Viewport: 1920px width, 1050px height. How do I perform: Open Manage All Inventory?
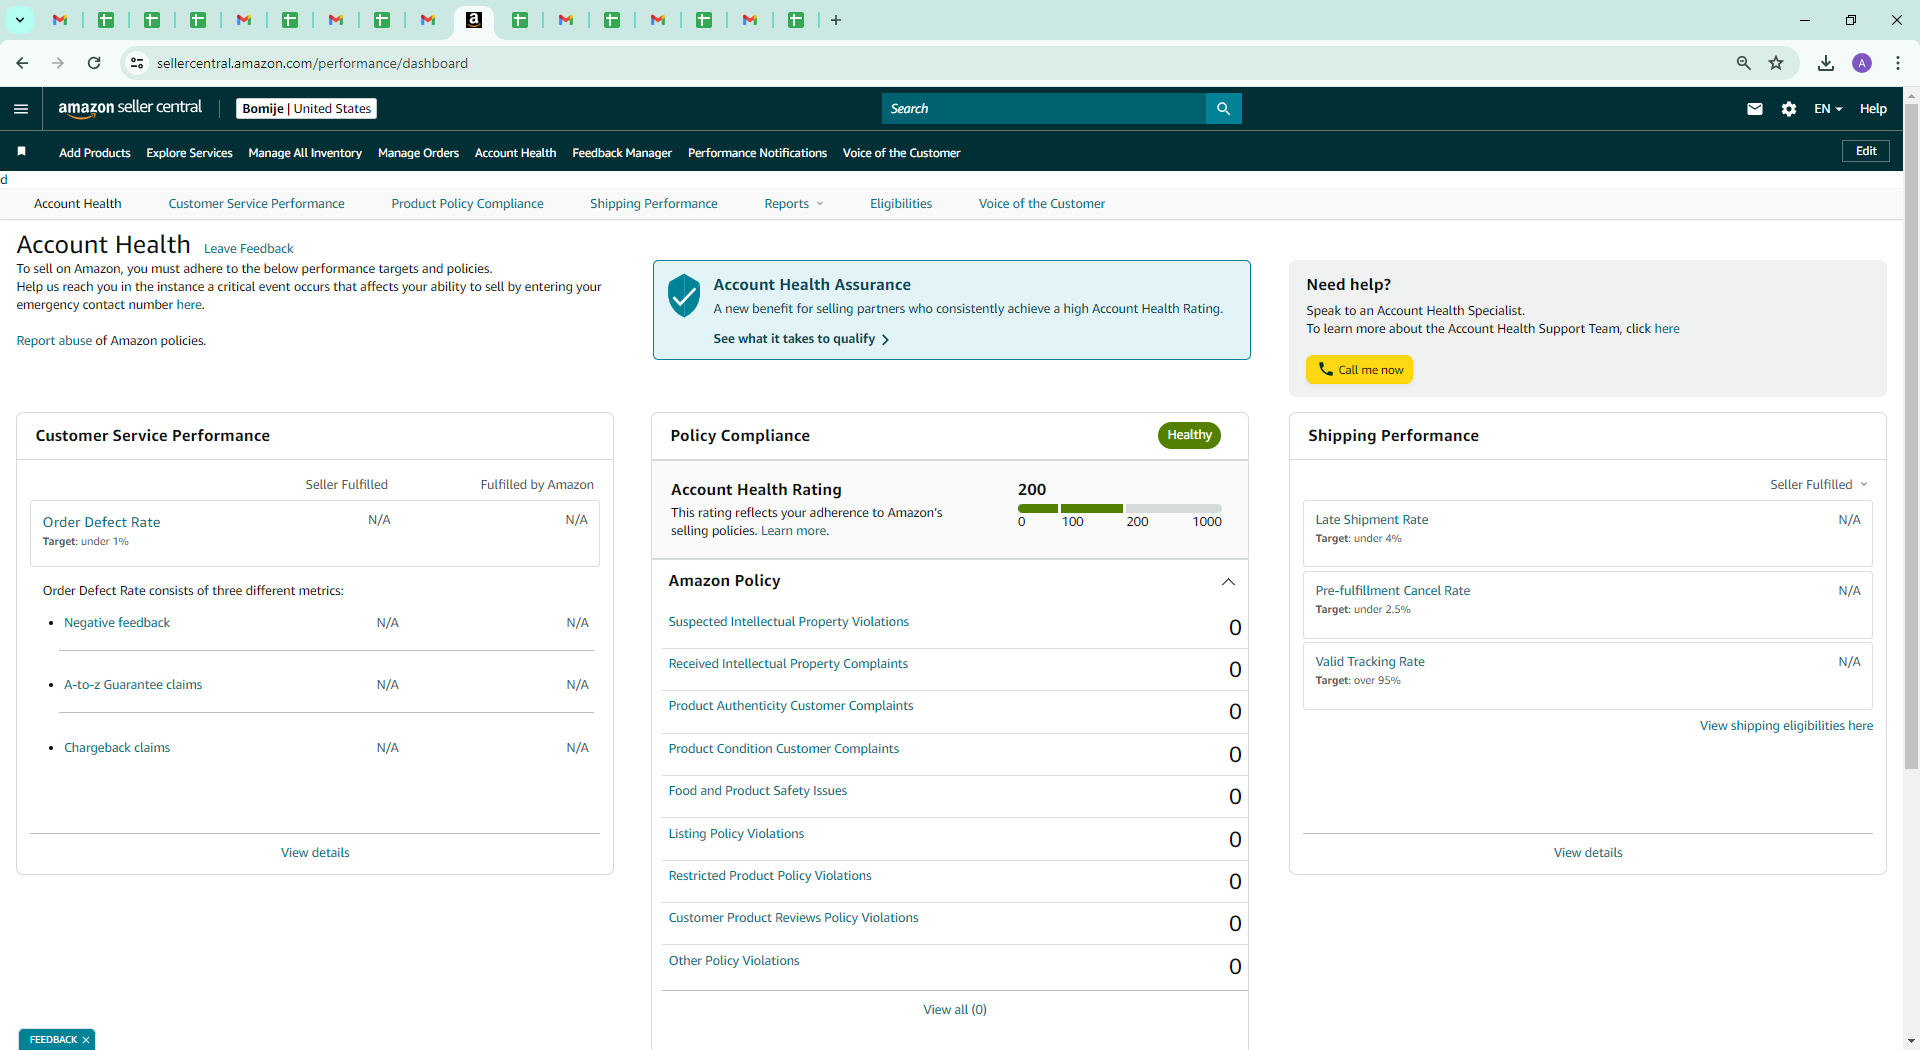305,153
